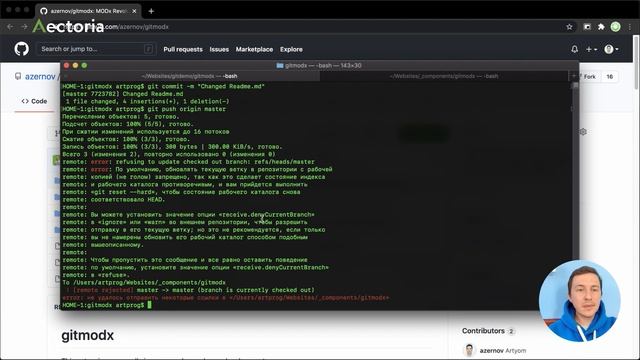The height and width of the screenshot is (360, 640).
Task: Open the azernov Artyom contributor link
Action: 503,351
